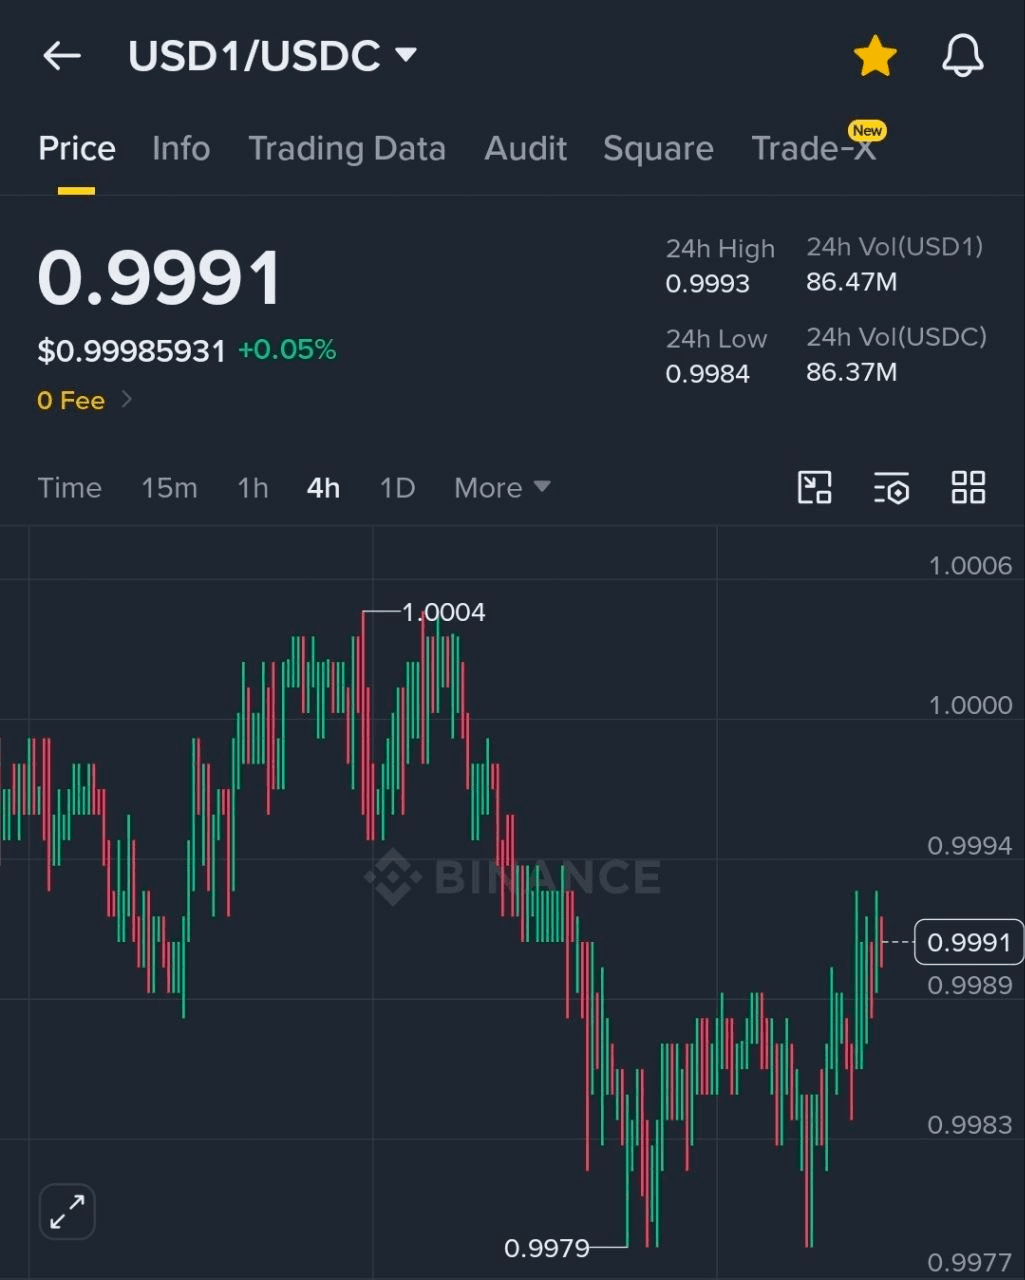Expand chart to fullscreen
This screenshot has width=1025, height=1280.
tap(67, 1212)
